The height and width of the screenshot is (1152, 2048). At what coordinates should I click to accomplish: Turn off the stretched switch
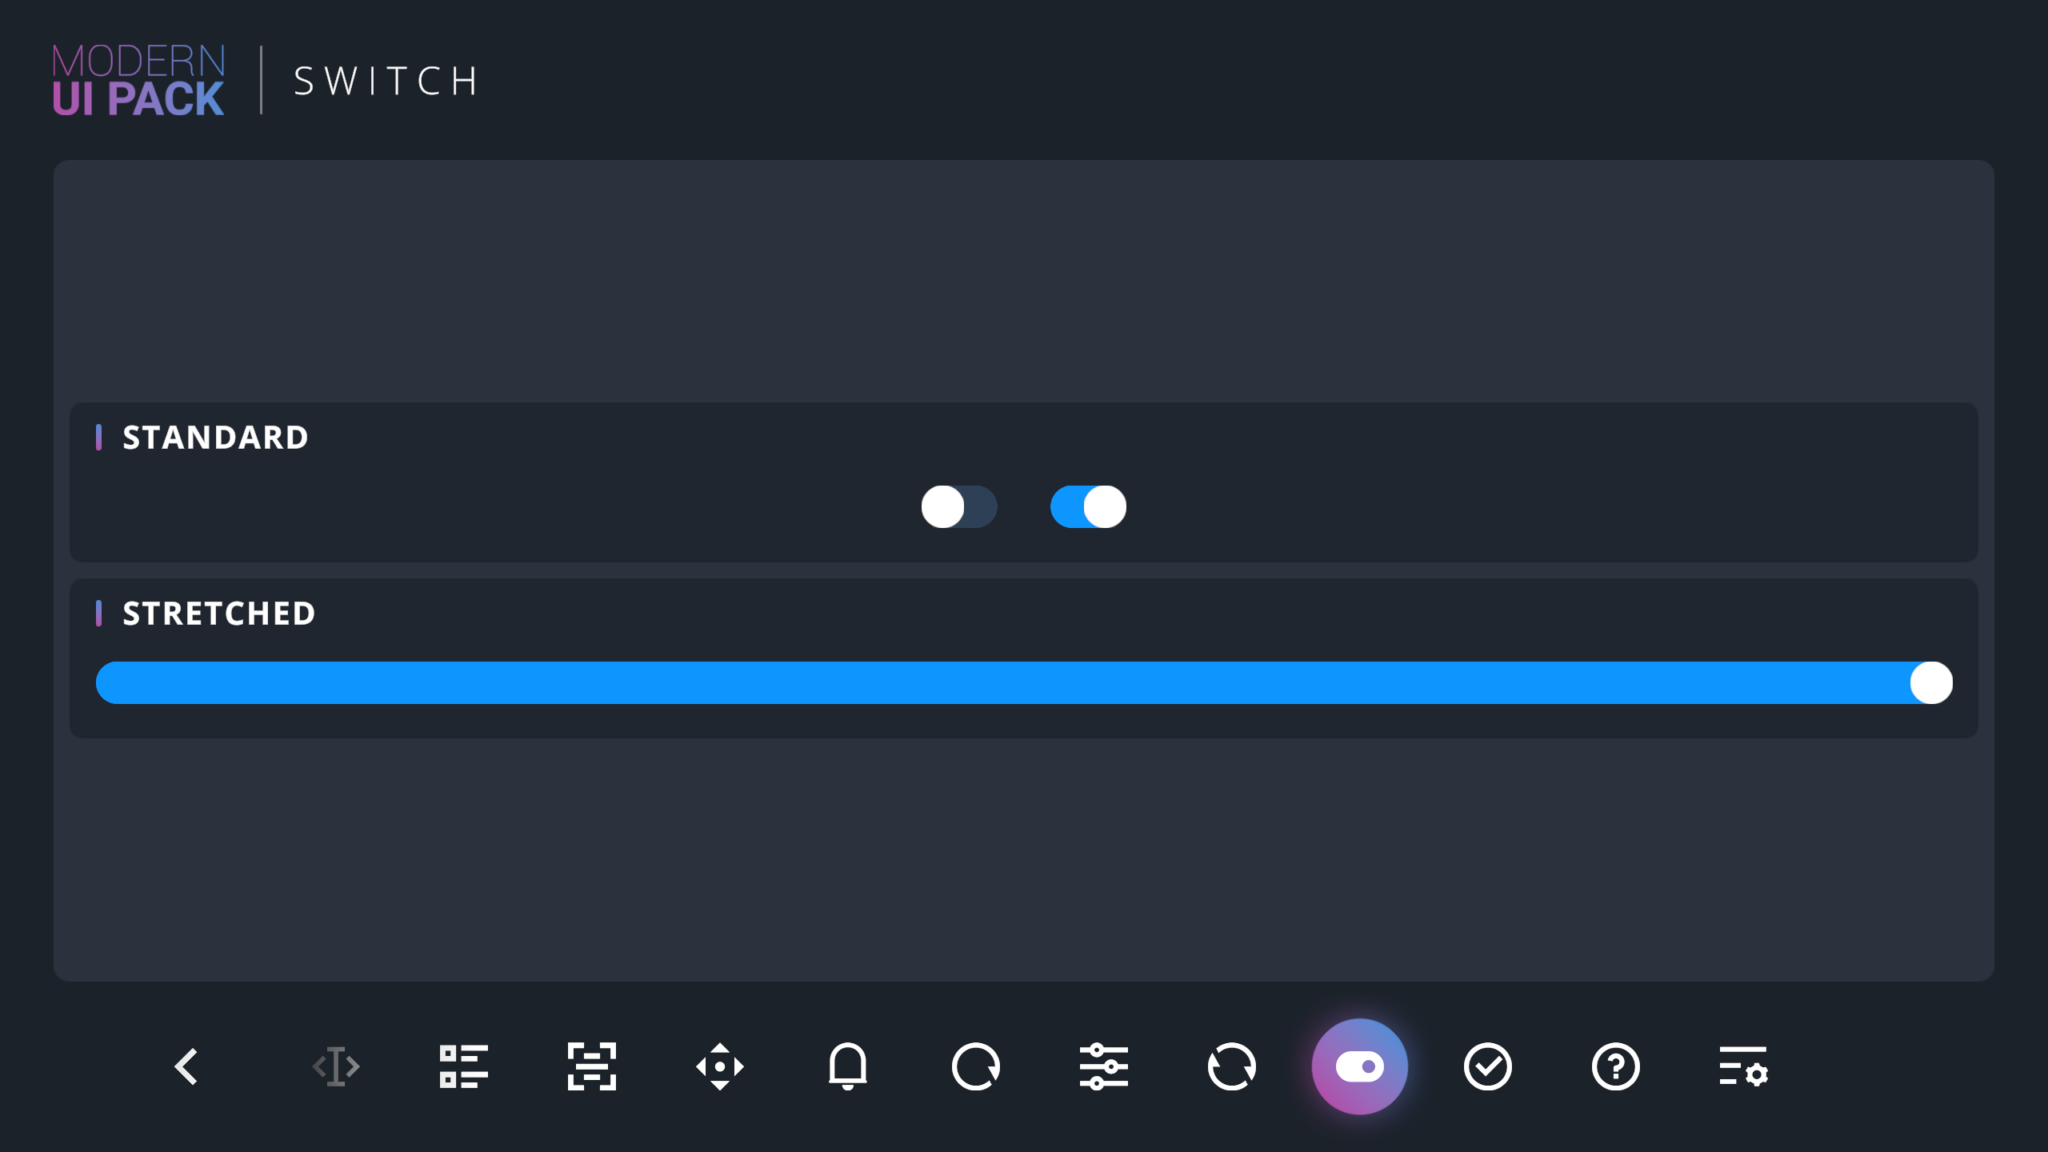tap(1022, 682)
